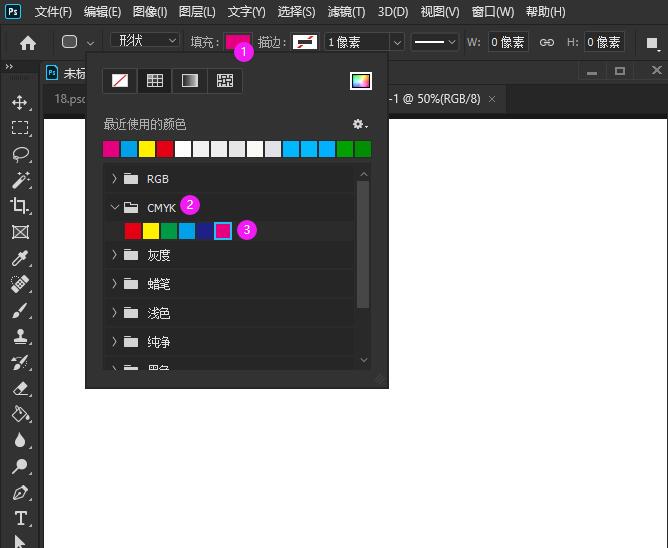The image size is (668, 548).
Task: Select the History Brush tool
Action: click(20, 363)
